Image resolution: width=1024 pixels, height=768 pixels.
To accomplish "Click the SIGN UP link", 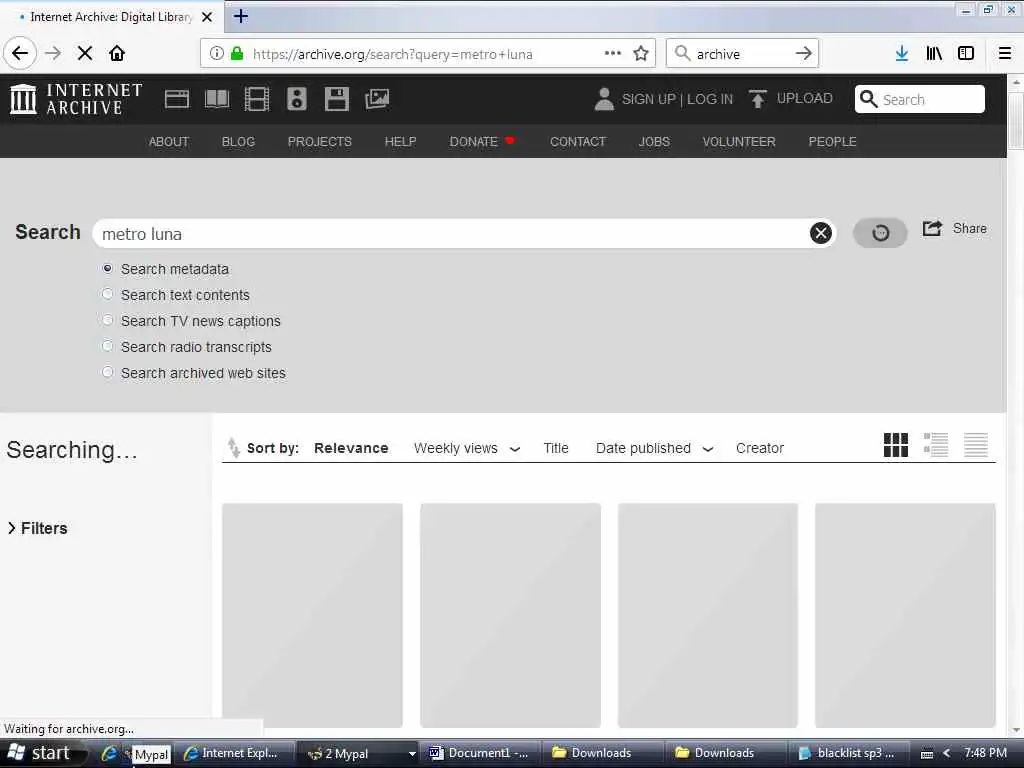I will click(648, 99).
